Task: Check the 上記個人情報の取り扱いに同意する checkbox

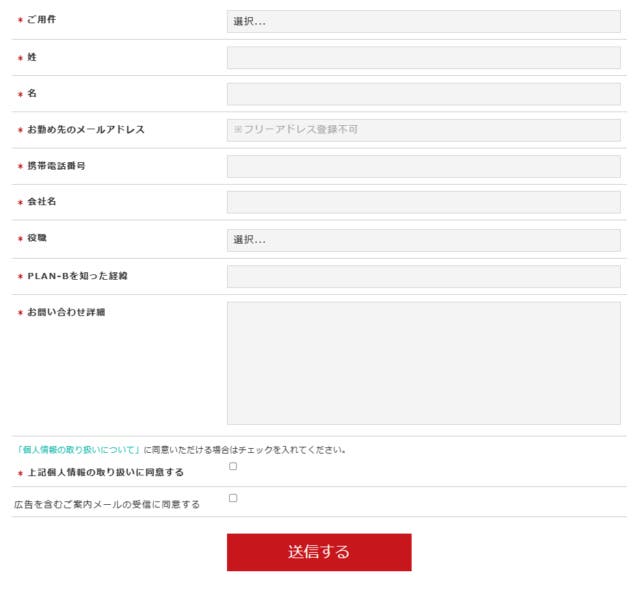Action: click(x=233, y=466)
